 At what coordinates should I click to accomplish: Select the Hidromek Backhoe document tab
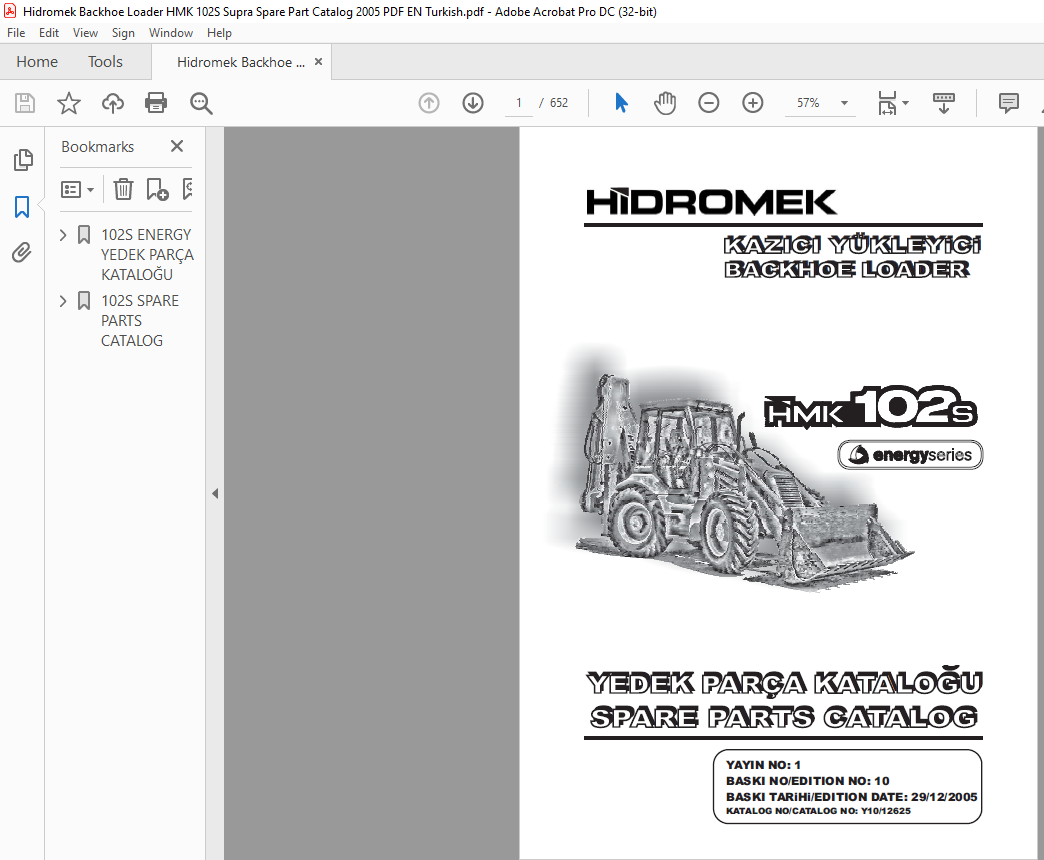[x=240, y=62]
